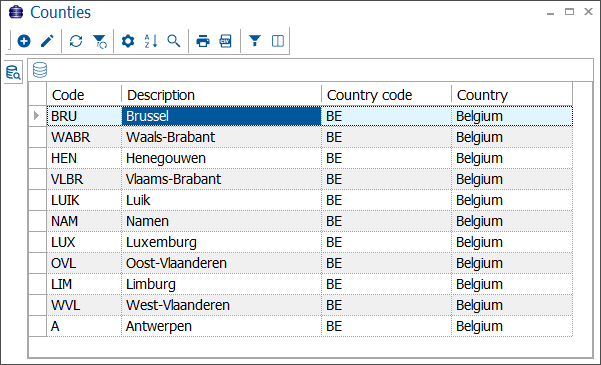This screenshot has width=601, height=365.
Task: Select Luxemburg description cell
Action: tap(221, 242)
